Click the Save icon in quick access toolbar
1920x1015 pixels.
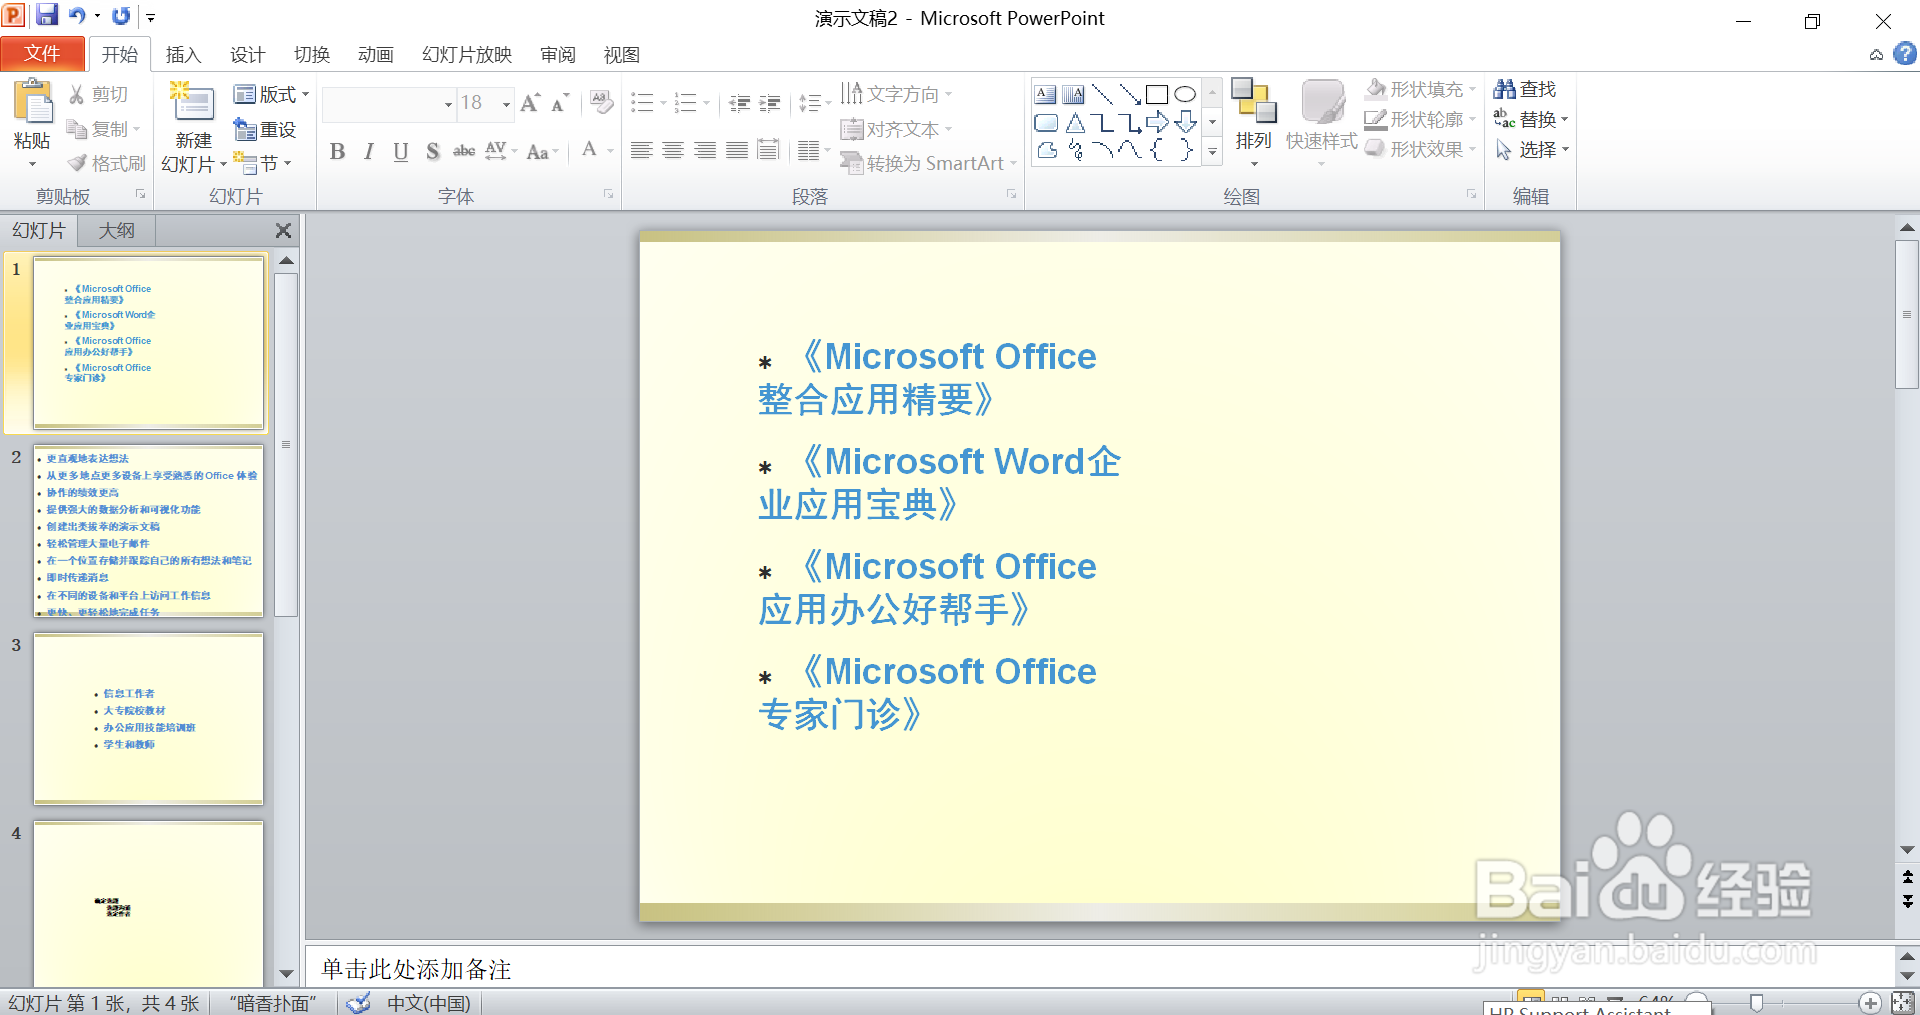click(x=47, y=15)
